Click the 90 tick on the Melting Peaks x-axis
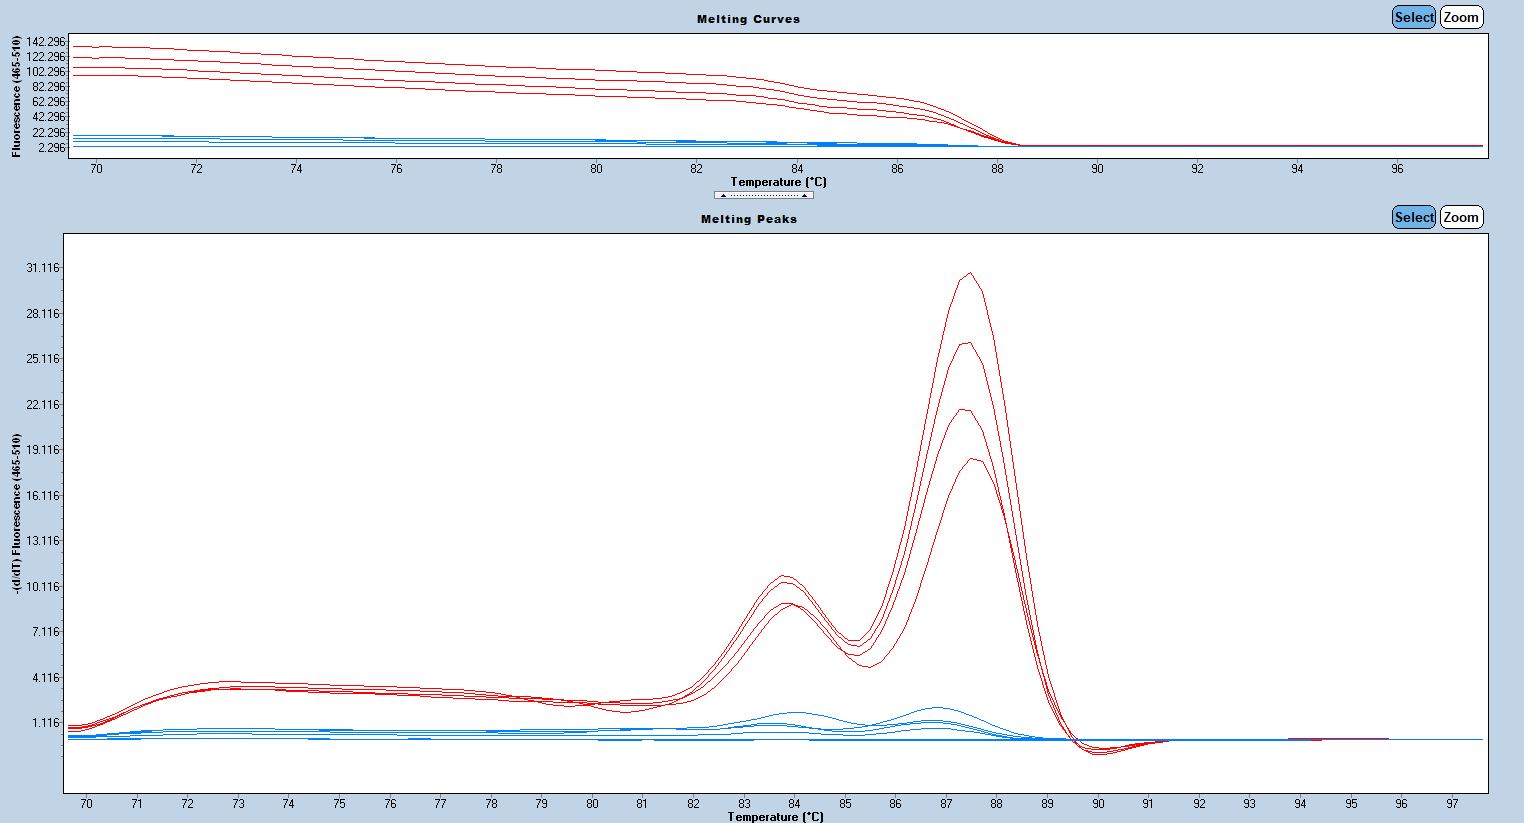This screenshot has width=1524, height=823. click(1098, 803)
